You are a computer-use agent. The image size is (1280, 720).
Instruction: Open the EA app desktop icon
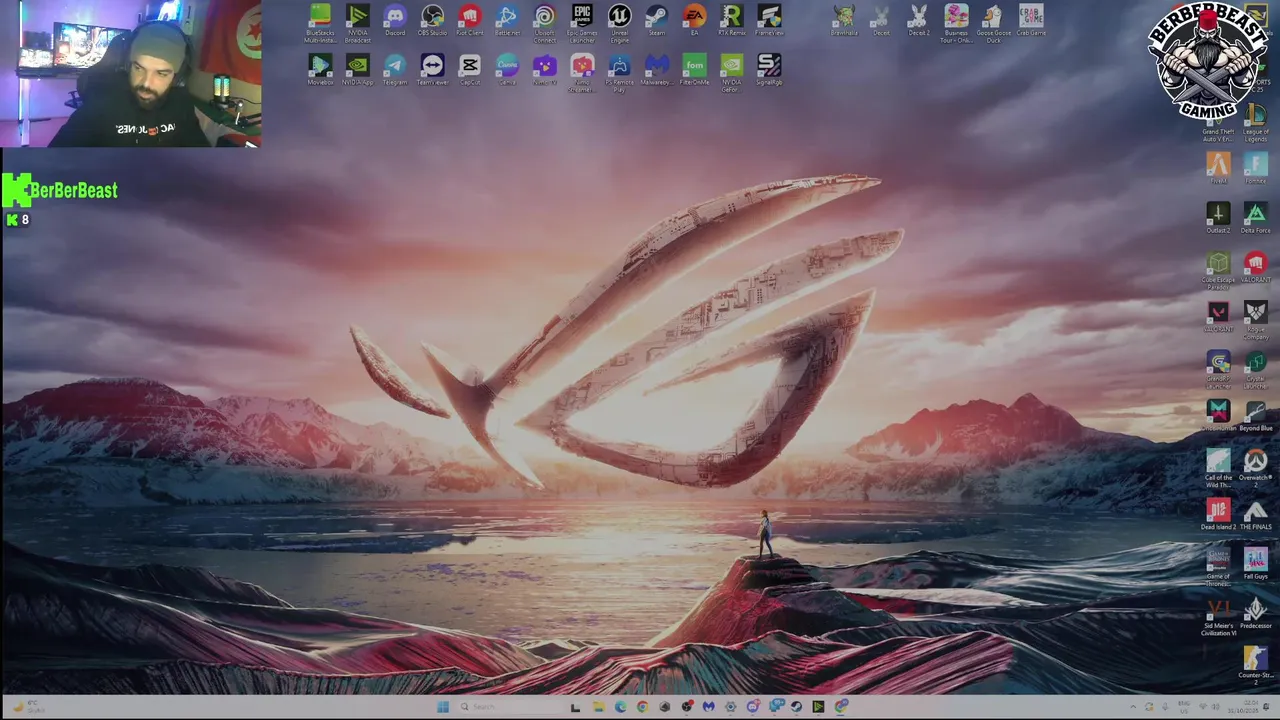(694, 21)
